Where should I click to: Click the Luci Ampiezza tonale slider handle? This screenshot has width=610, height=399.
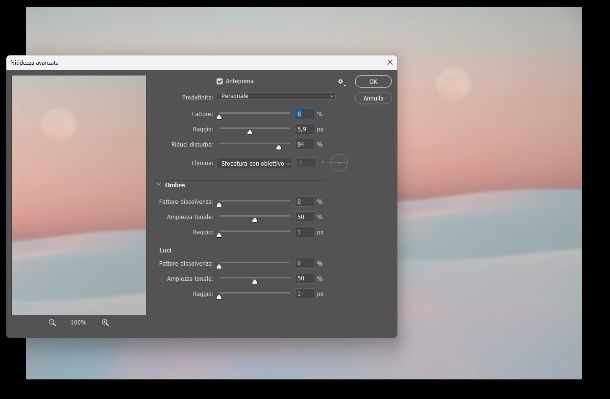(x=255, y=282)
